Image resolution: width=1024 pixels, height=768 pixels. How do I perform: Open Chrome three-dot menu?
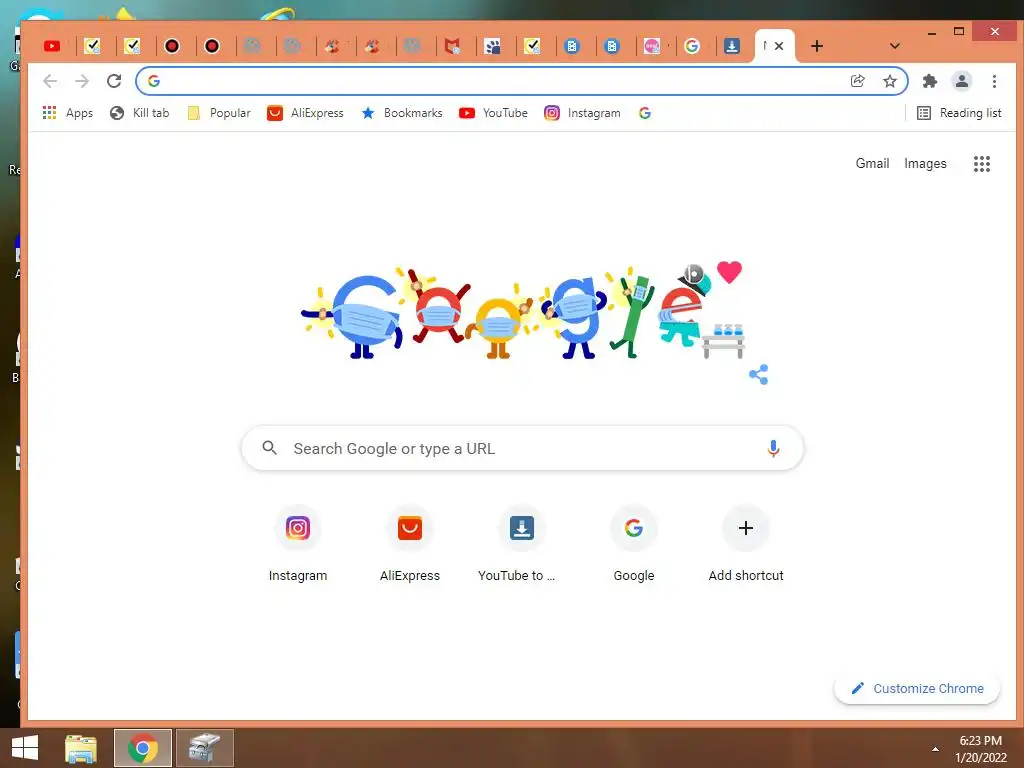tap(994, 81)
